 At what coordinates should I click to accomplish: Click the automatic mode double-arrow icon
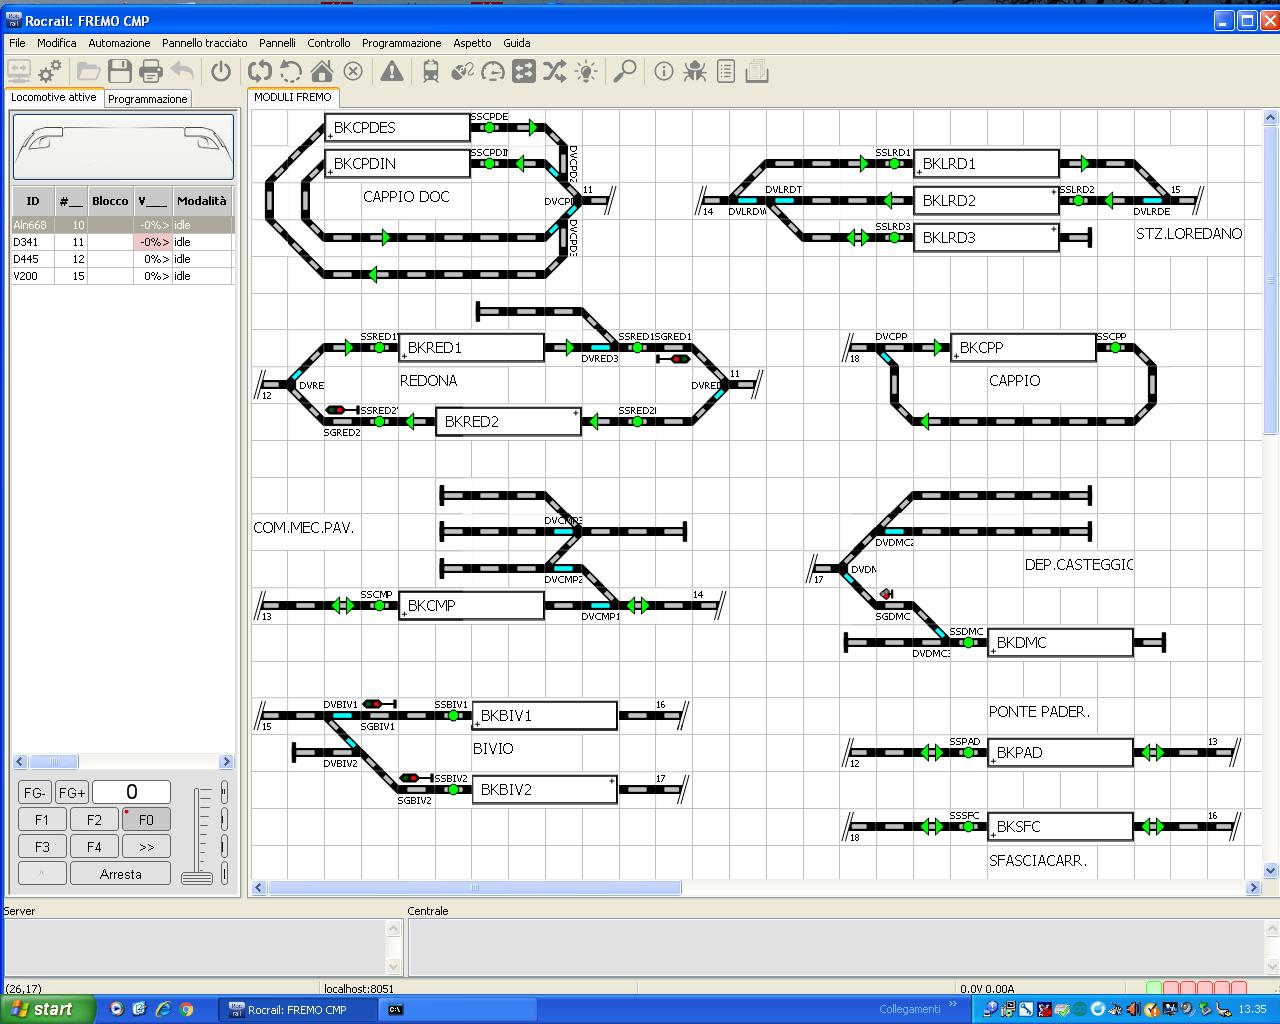click(x=260, y=71)
